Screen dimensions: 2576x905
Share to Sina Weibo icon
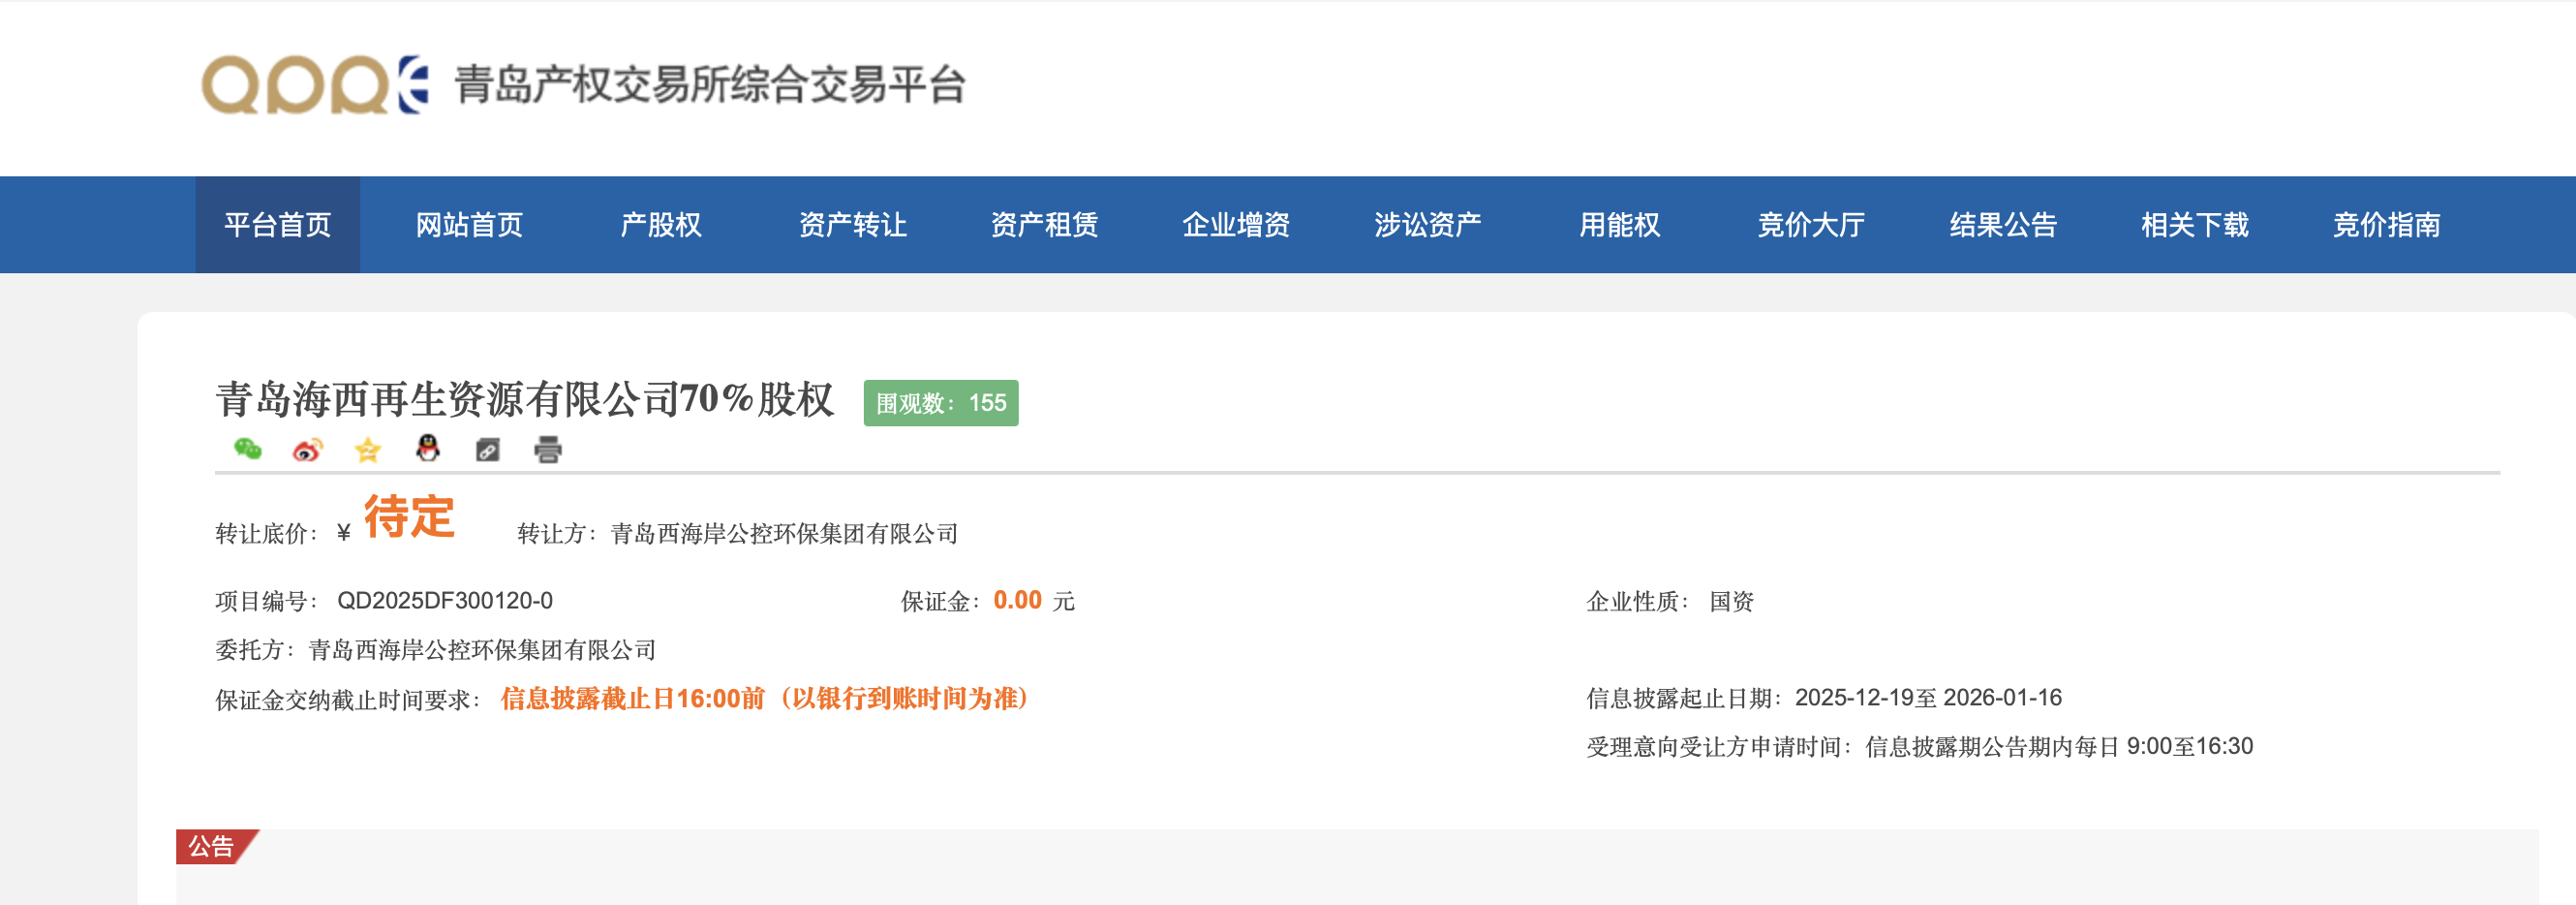pyautogui.click(x=307, y=450)
